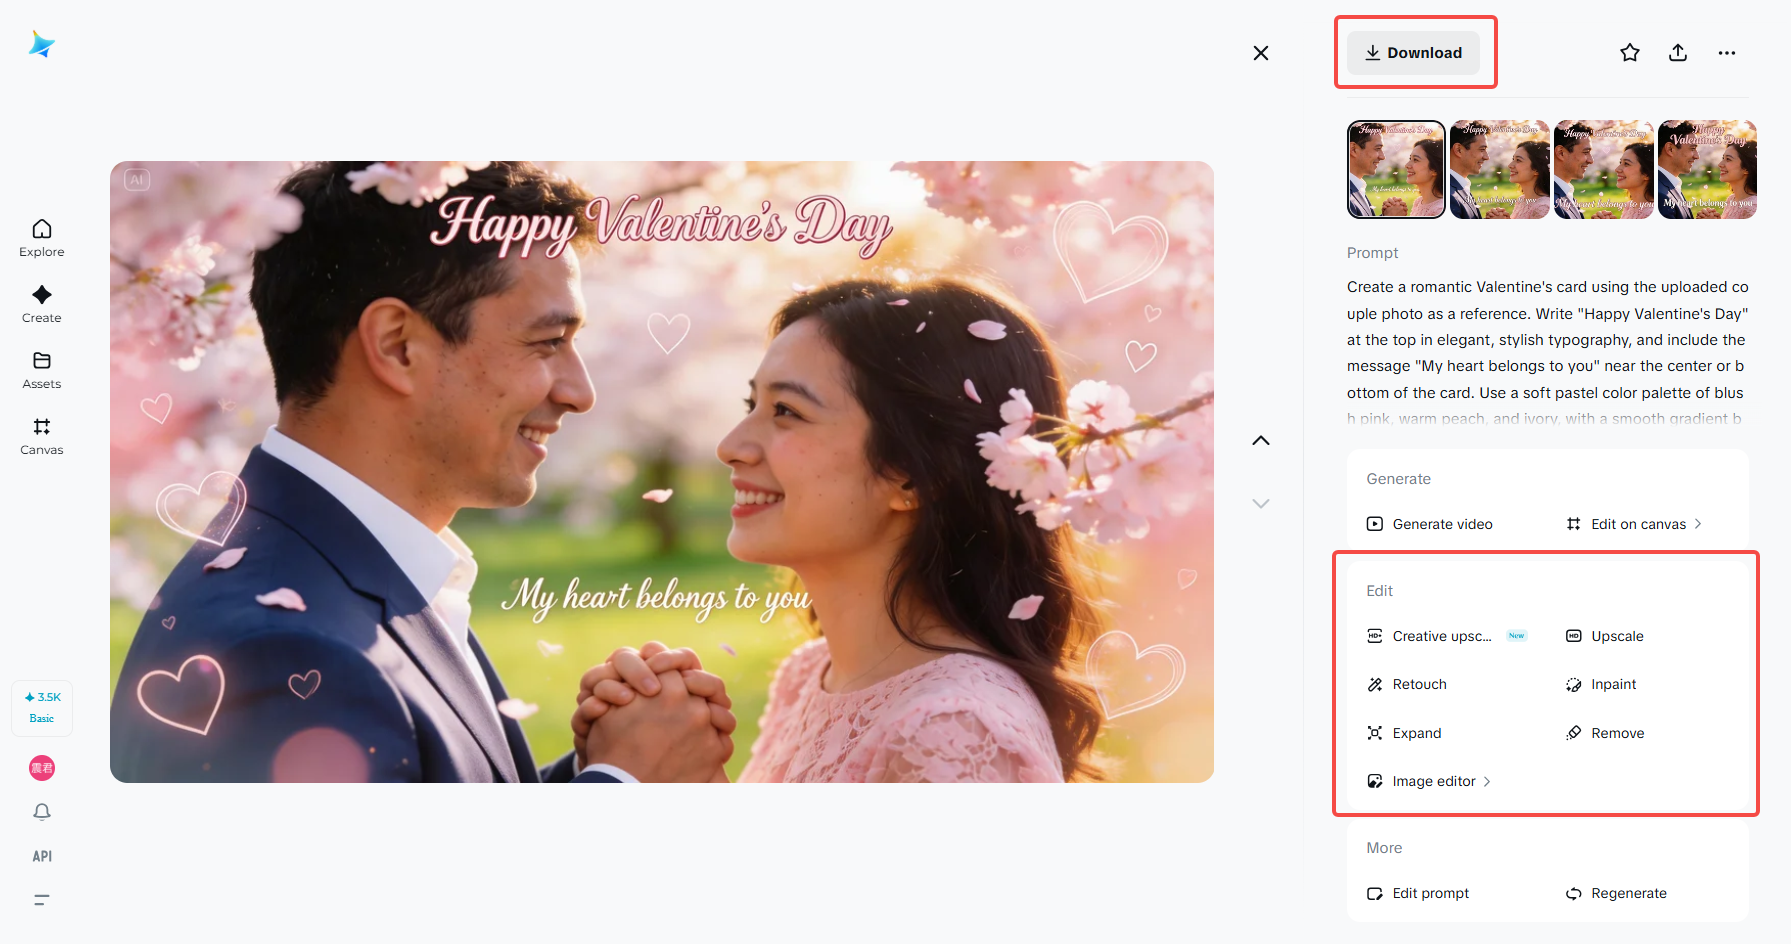This screenshot has height=944, width=1791.
Task: Go to previous image with up chevron
Action: 1261,440
